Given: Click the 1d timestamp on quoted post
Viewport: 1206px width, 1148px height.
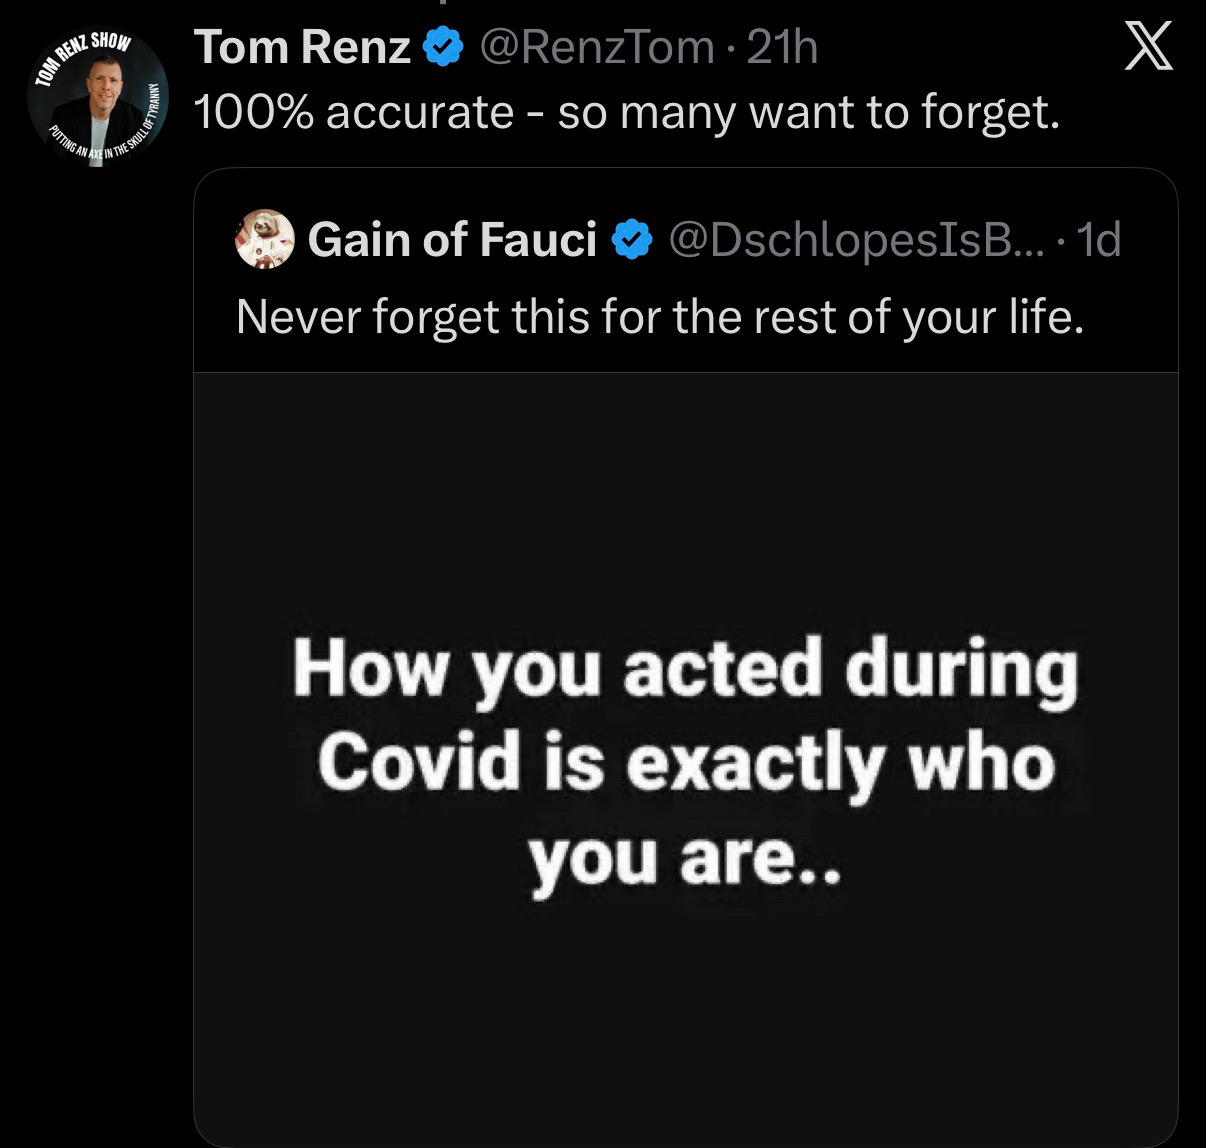Looking at the screenshot, I should pyautogui.click(x=1101, y=240).
